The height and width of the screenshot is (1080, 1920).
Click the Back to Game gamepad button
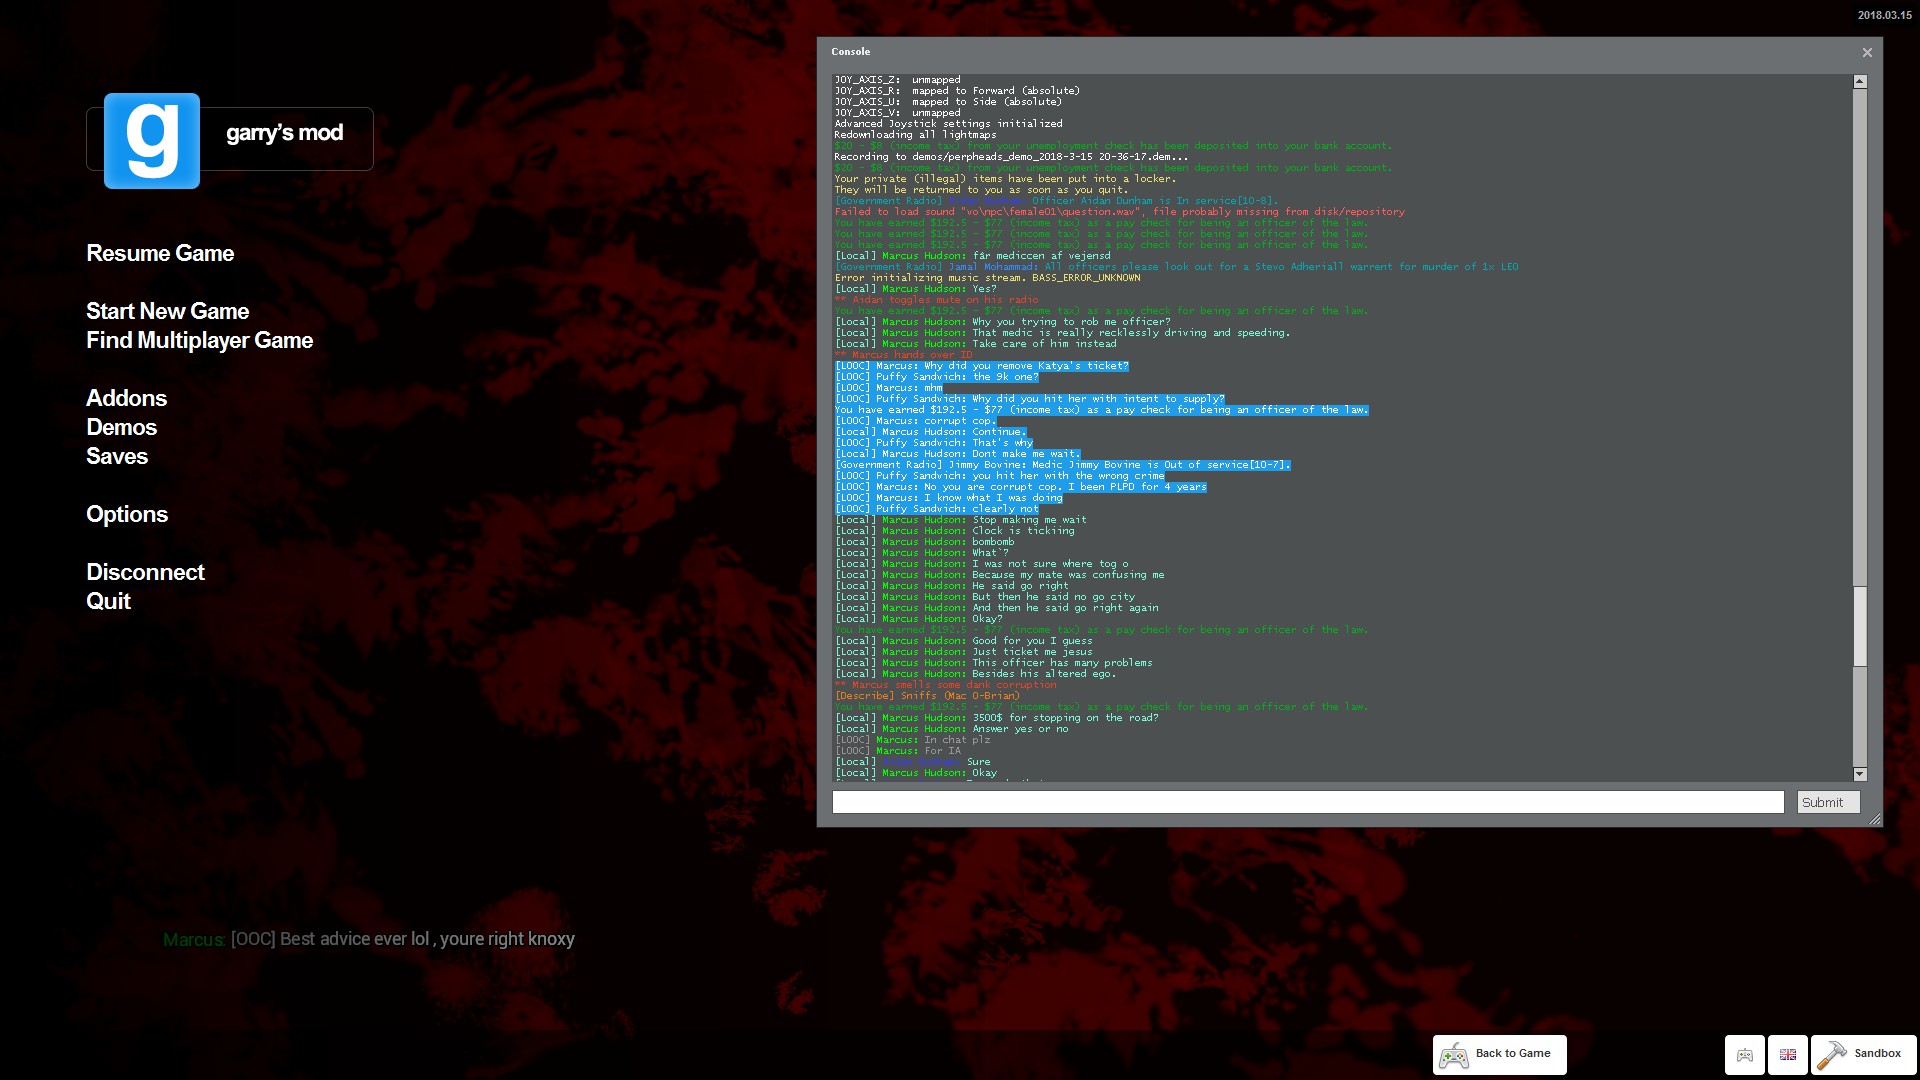point(1499,1054)
